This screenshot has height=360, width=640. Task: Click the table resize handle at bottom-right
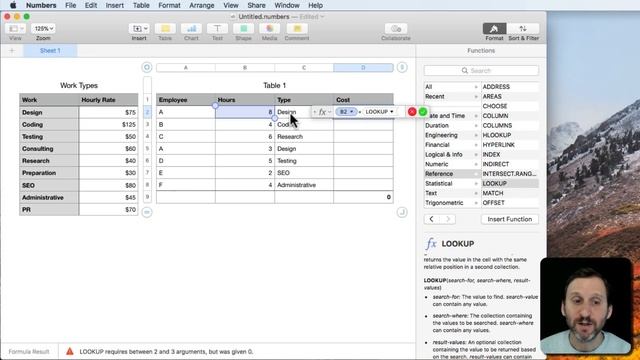(402, 212)
